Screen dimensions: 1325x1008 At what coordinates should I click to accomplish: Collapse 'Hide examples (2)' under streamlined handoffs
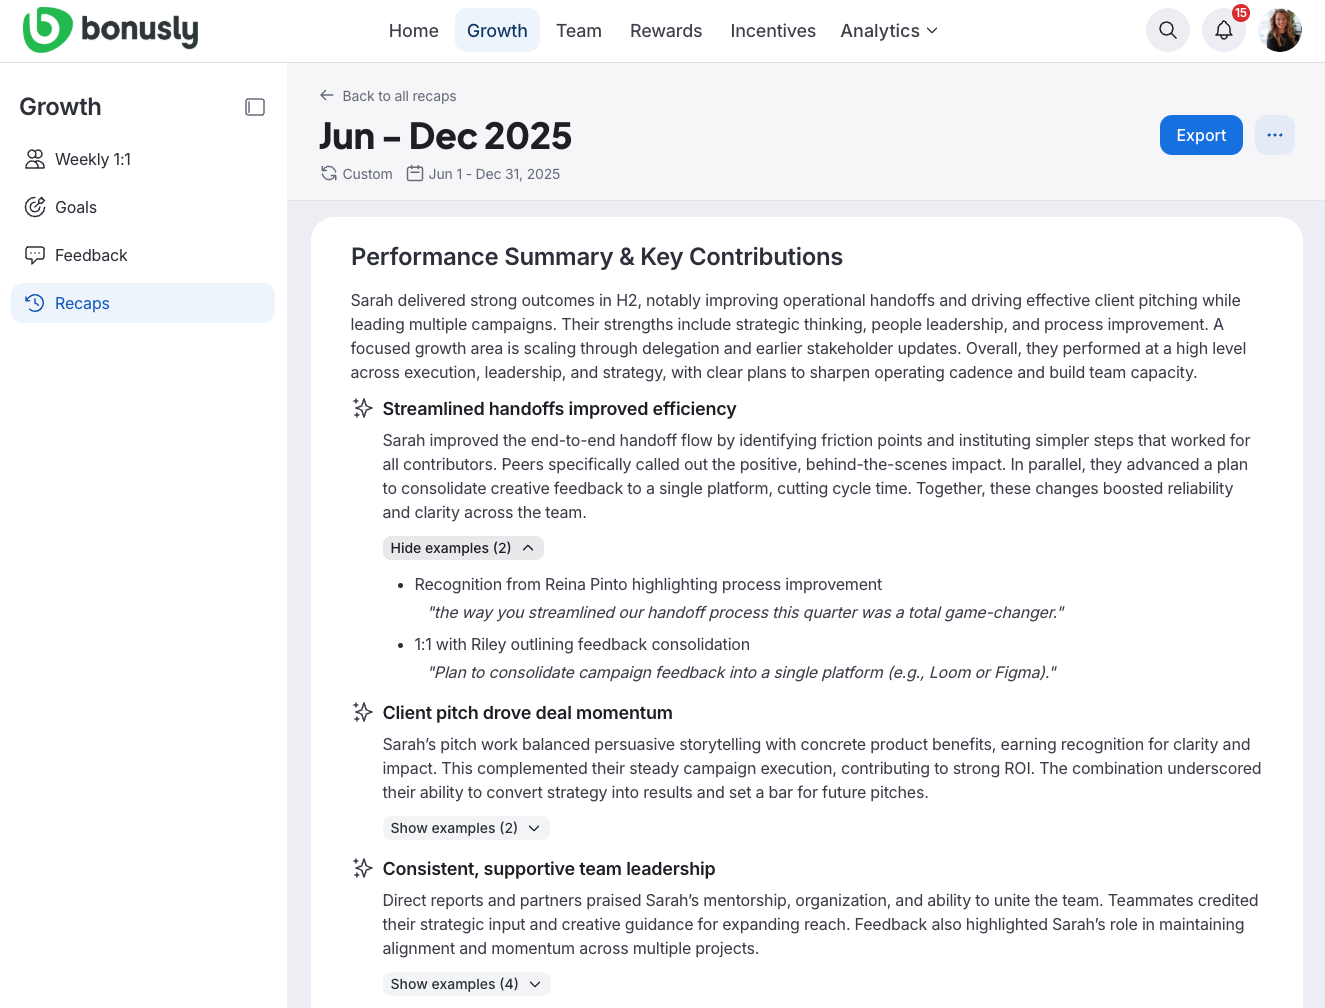[x=462, y=547]
